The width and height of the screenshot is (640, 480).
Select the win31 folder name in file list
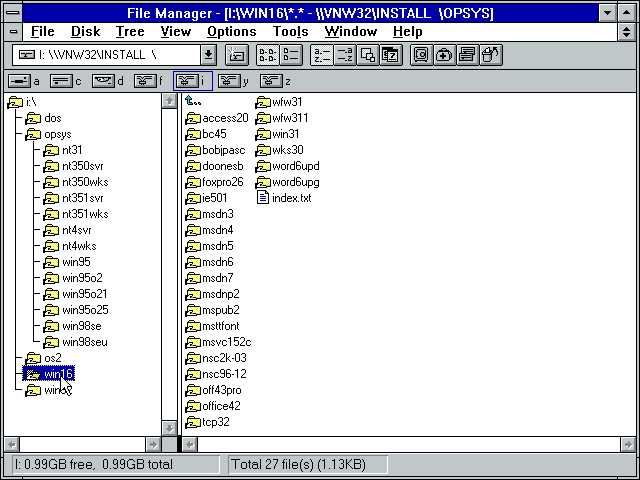click(x=286, y=134)
